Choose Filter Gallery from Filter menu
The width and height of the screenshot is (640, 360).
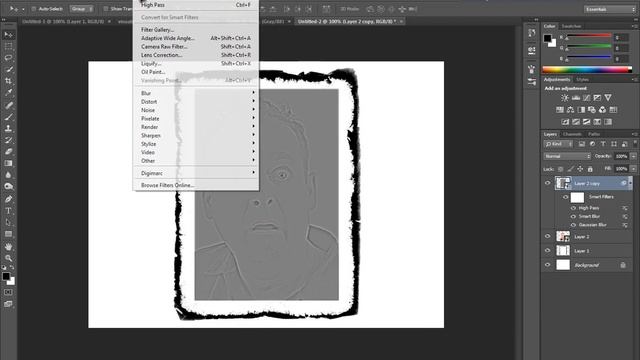tap(158, 30)
